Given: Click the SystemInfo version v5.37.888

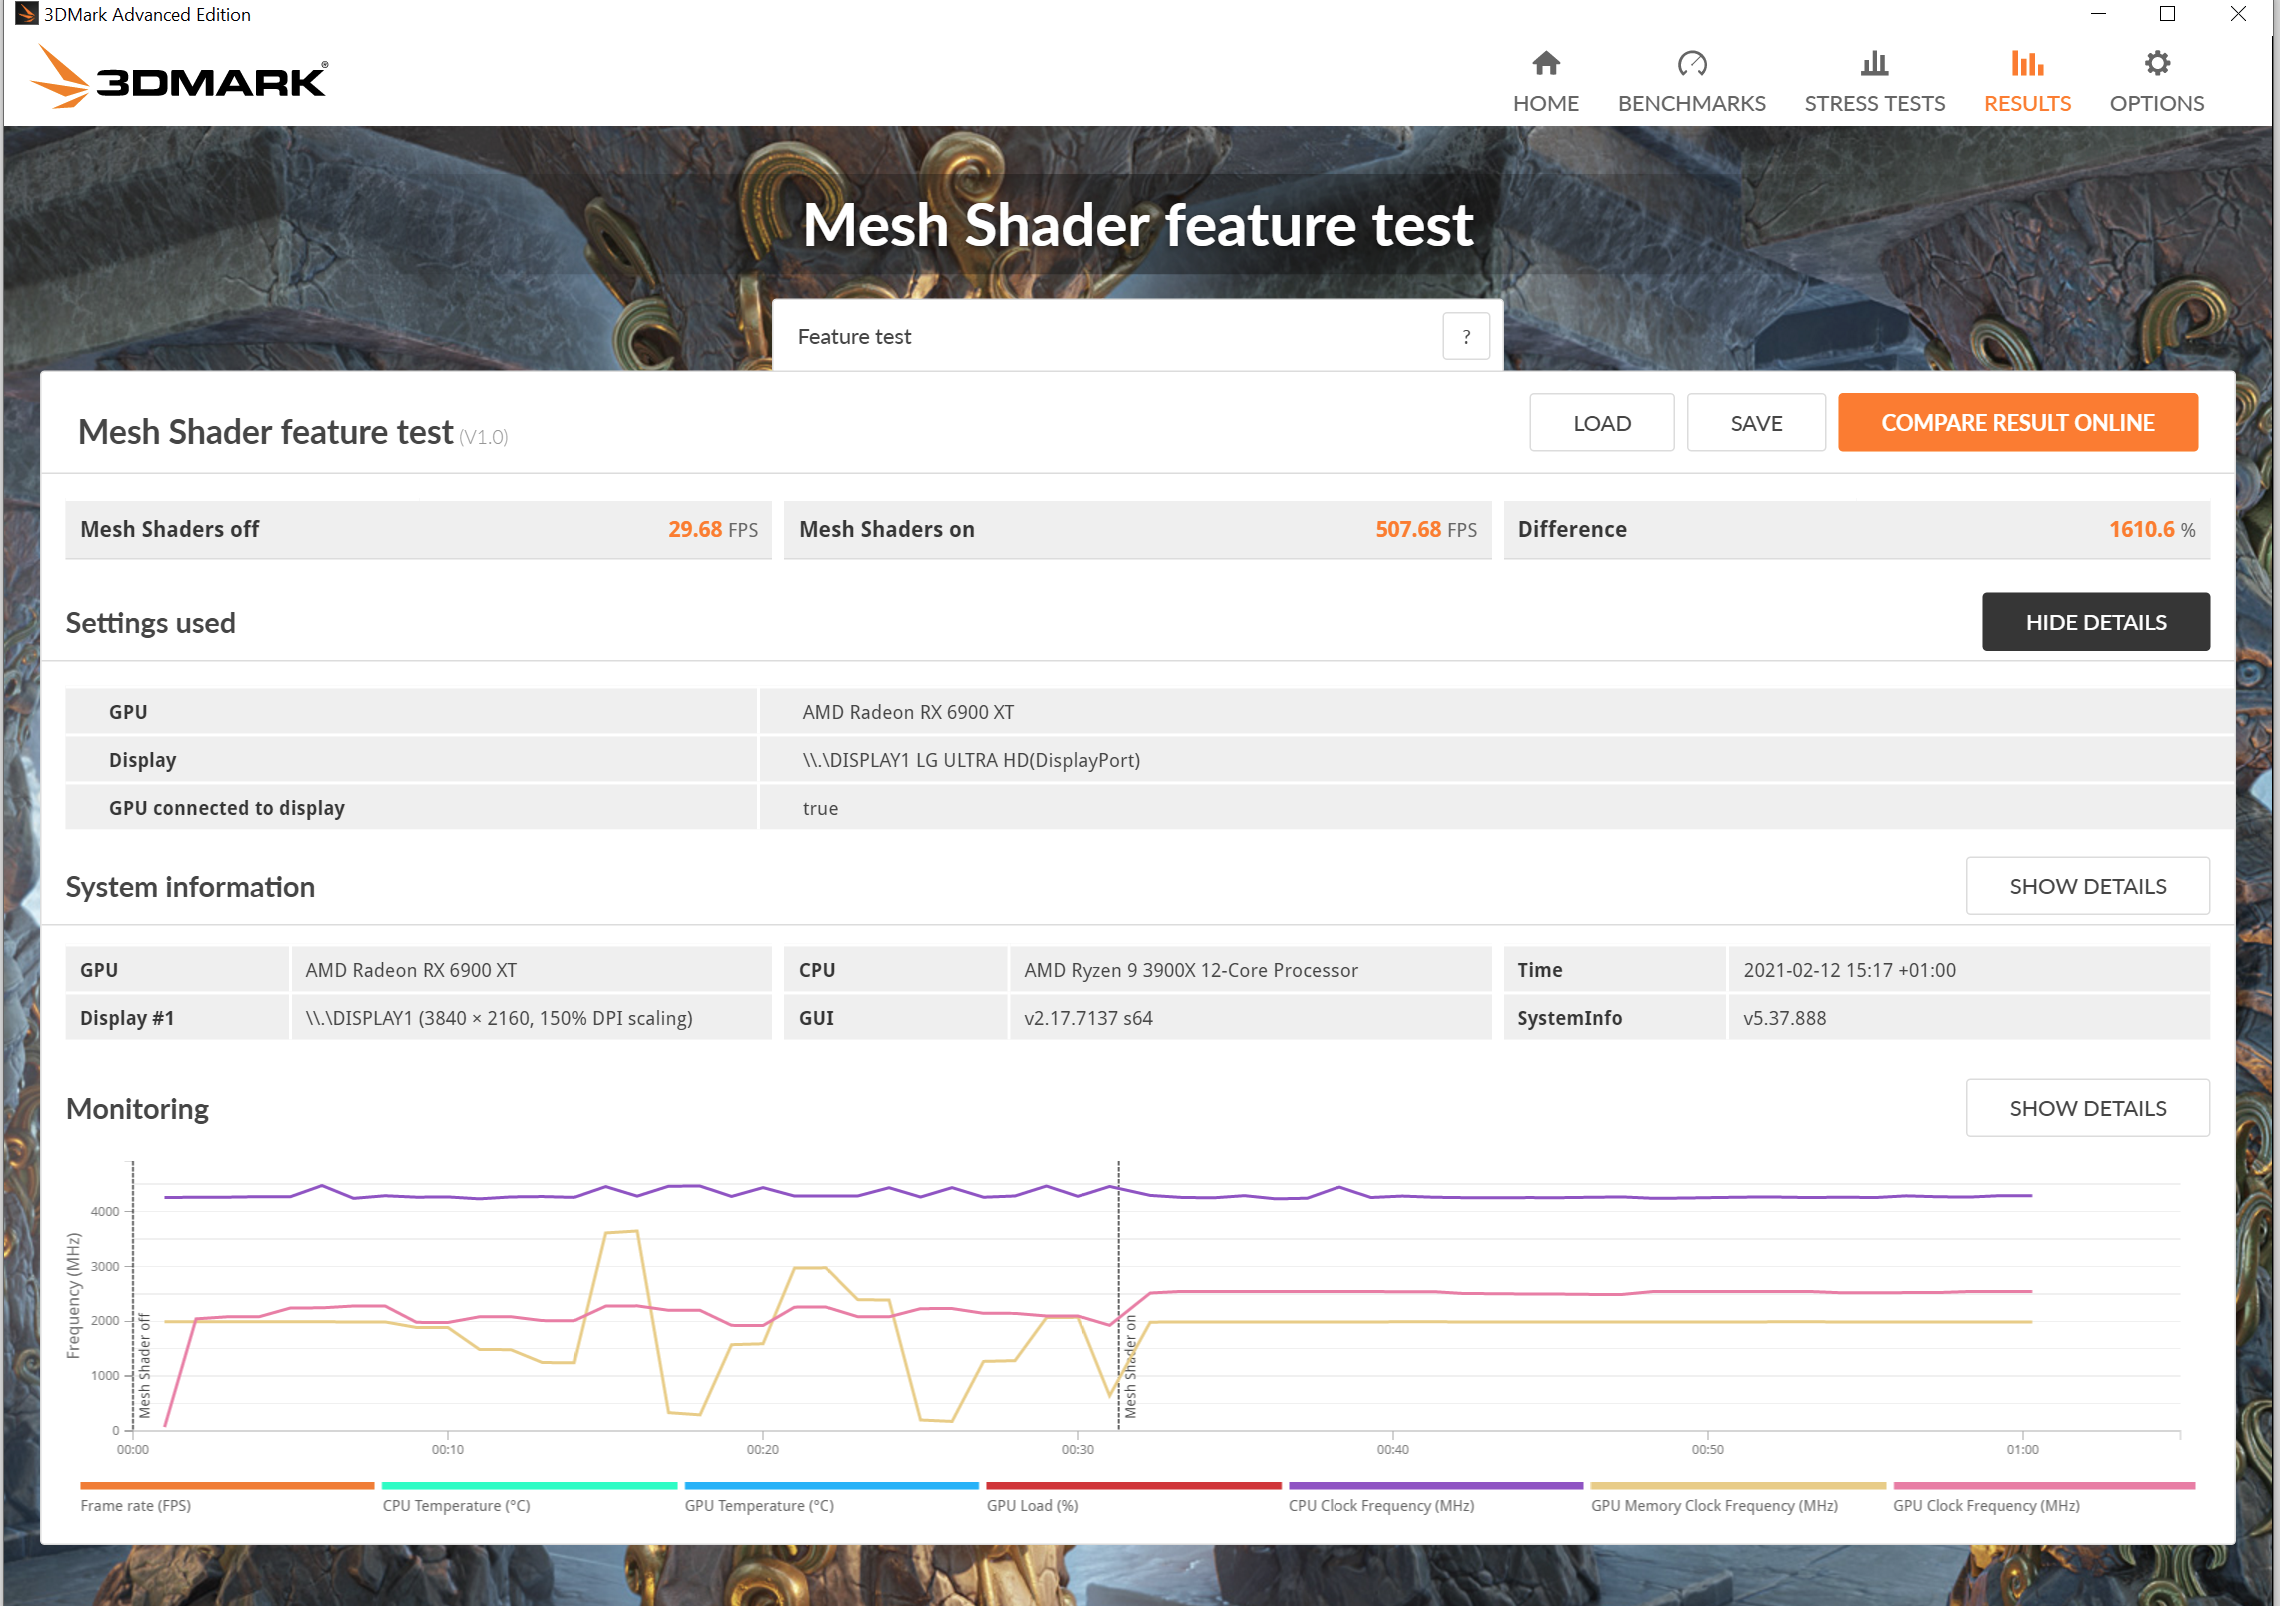Looking at the screenshot, I should [1783, 1017].
